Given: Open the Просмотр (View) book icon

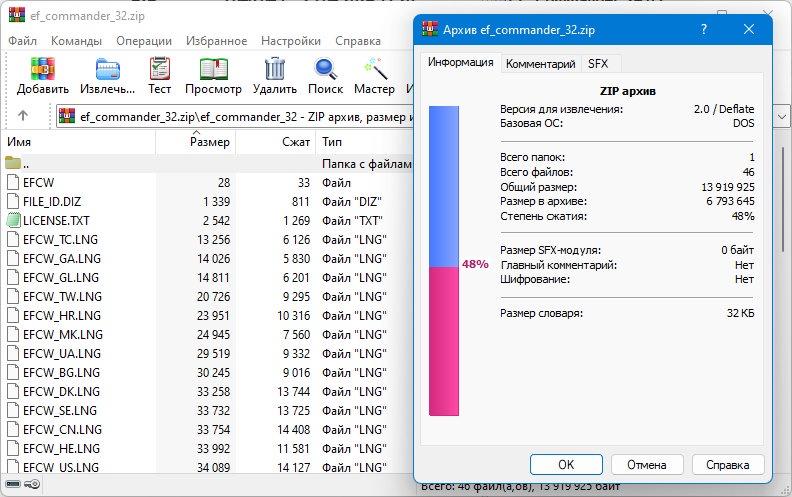Looking at the screenshot, I should tap(213, 69).
